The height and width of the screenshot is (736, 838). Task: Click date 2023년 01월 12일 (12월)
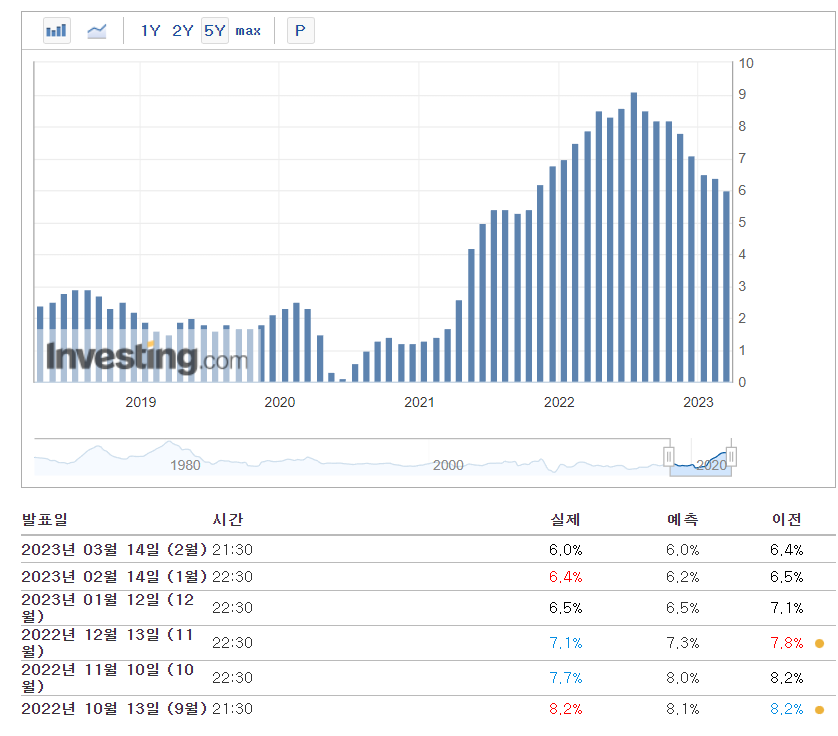pyautogui.click(x=108, y=608)
